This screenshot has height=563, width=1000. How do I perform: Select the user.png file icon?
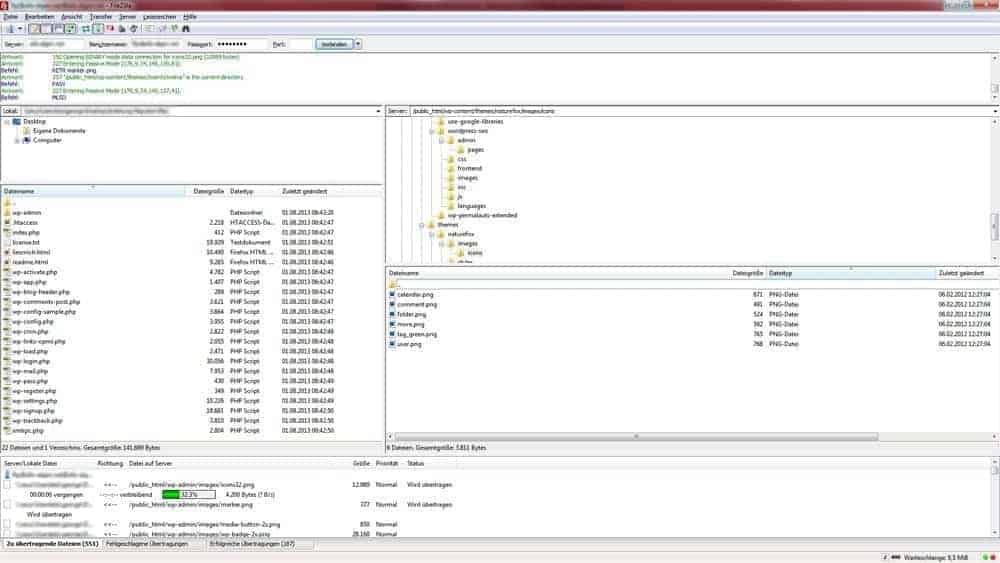pyautogui.click(x=393, y=344)
